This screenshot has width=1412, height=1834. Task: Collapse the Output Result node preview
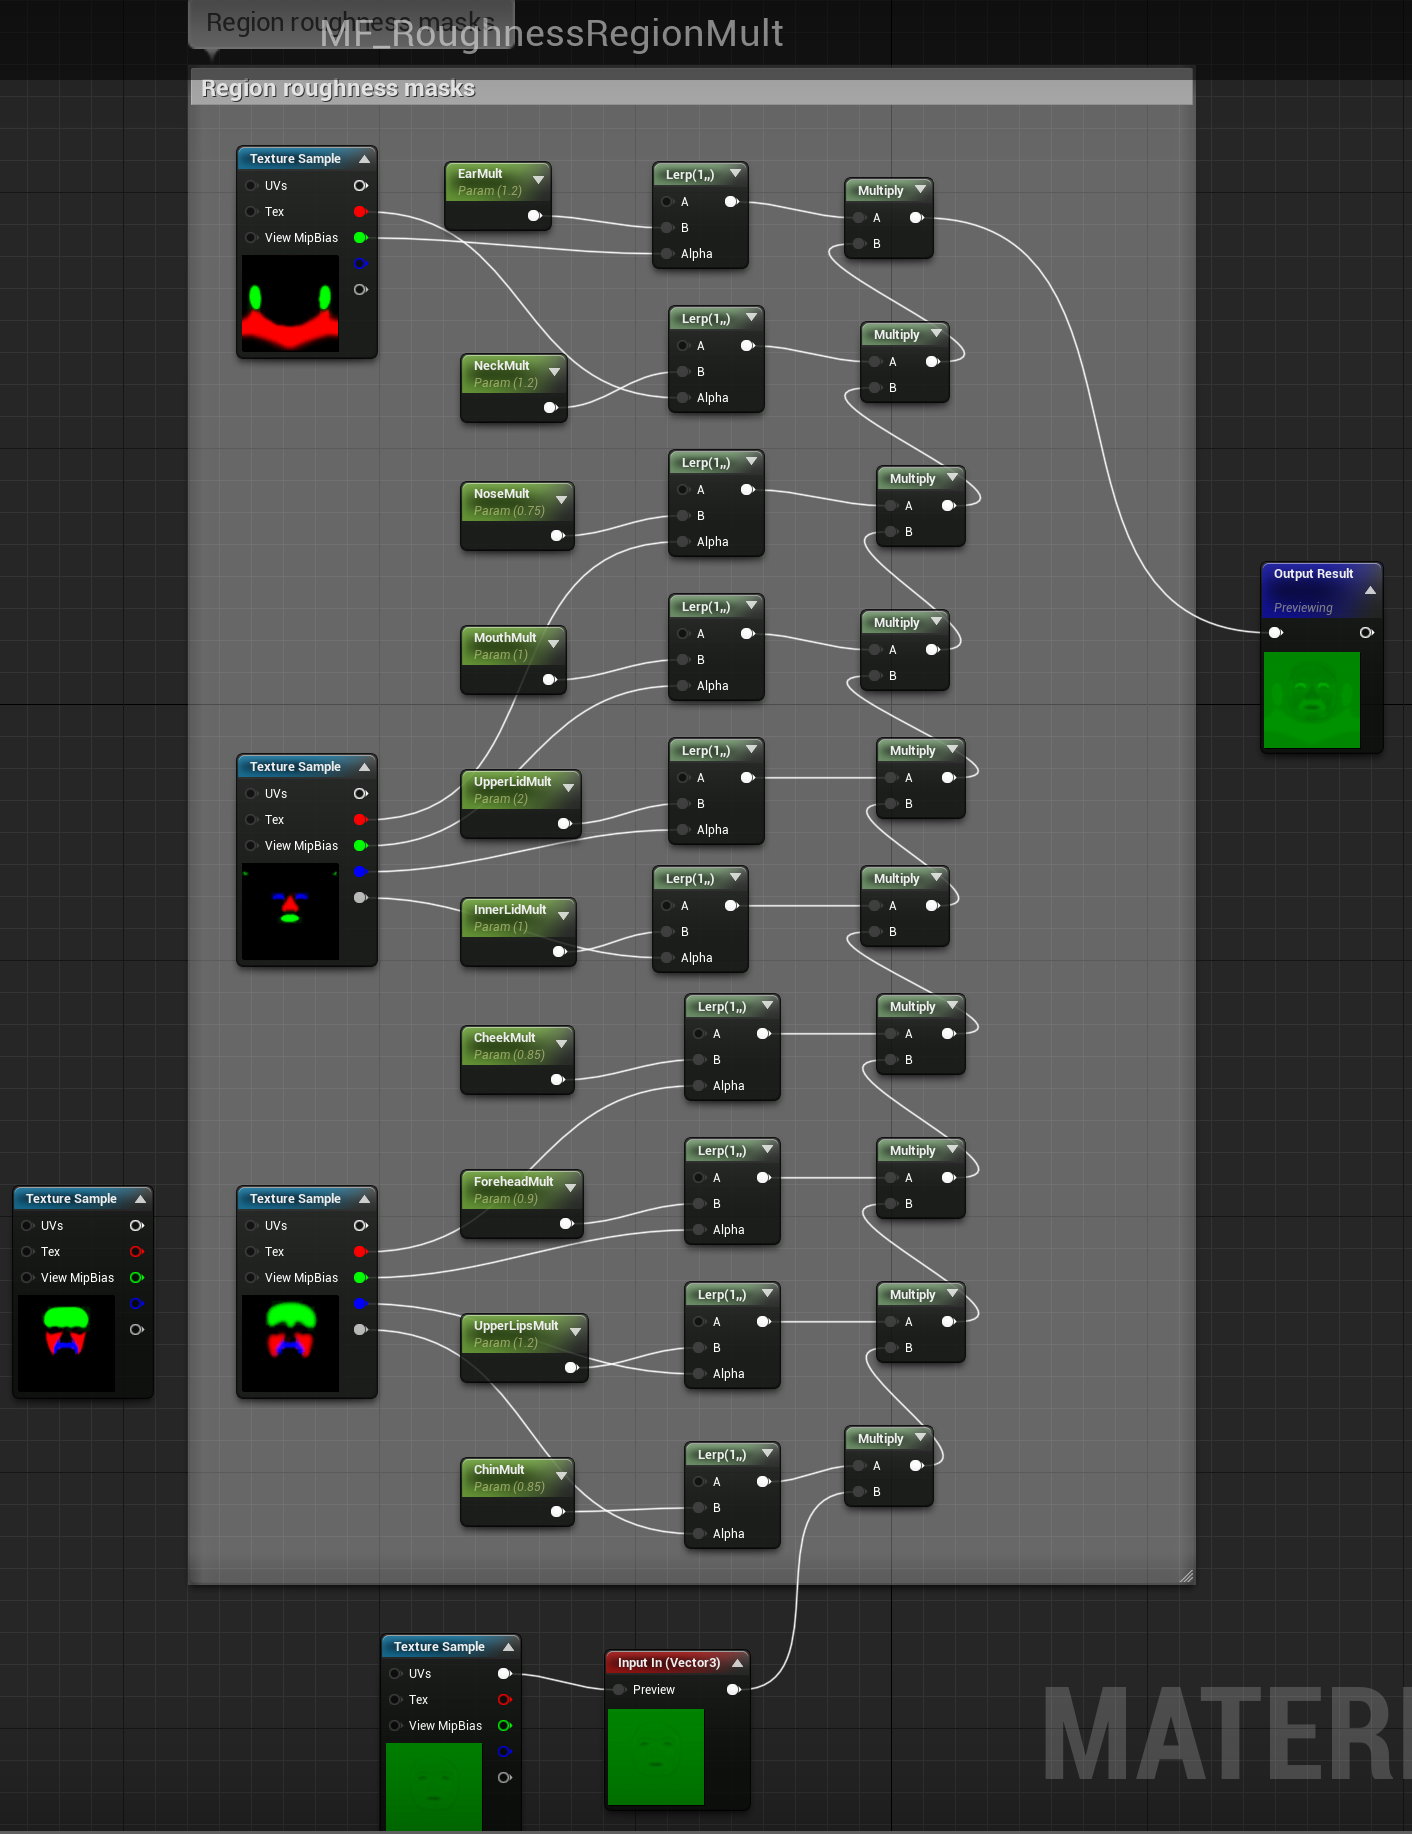pos(1370,590)
